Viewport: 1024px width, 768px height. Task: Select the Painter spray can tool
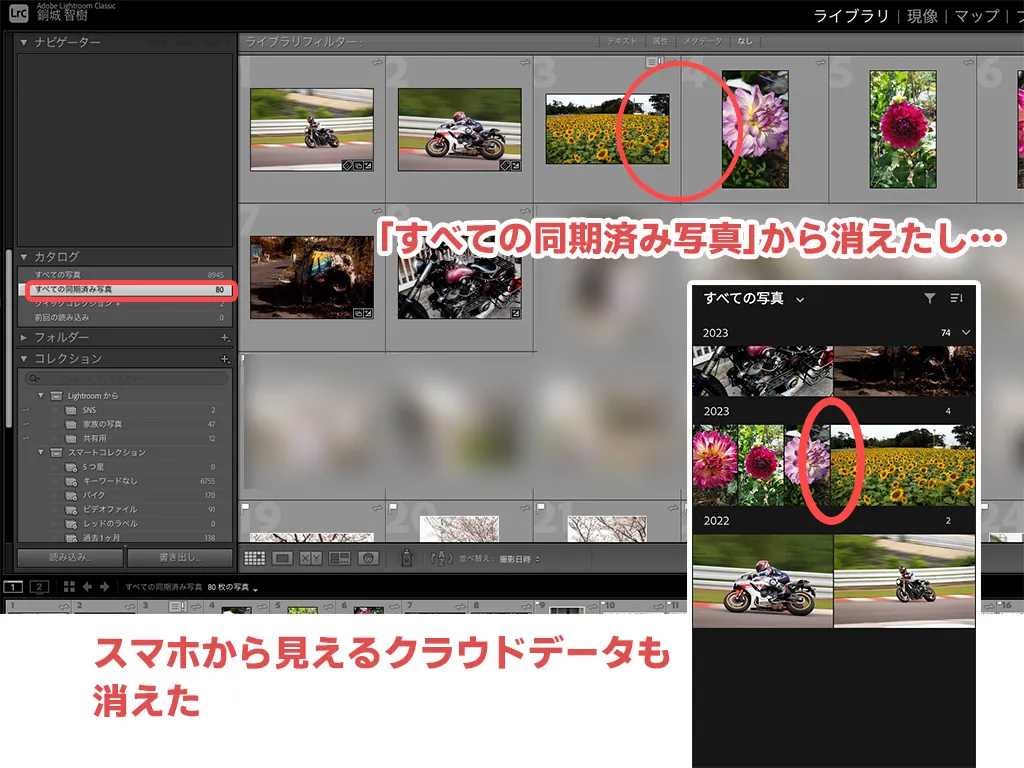pos(407,559)
